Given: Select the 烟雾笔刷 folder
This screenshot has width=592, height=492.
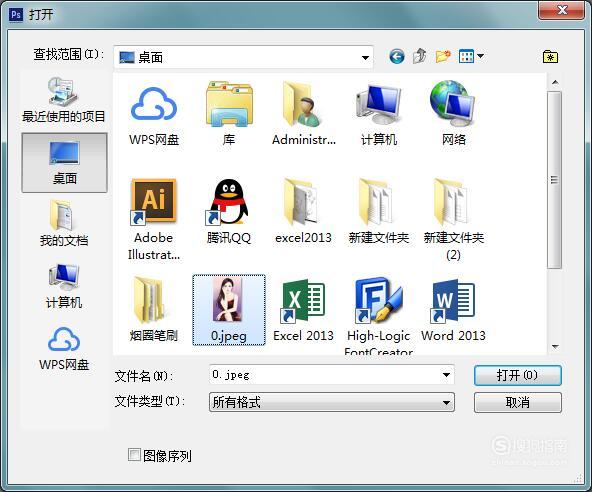Looking at the screenshot, I should pos(153,310).
